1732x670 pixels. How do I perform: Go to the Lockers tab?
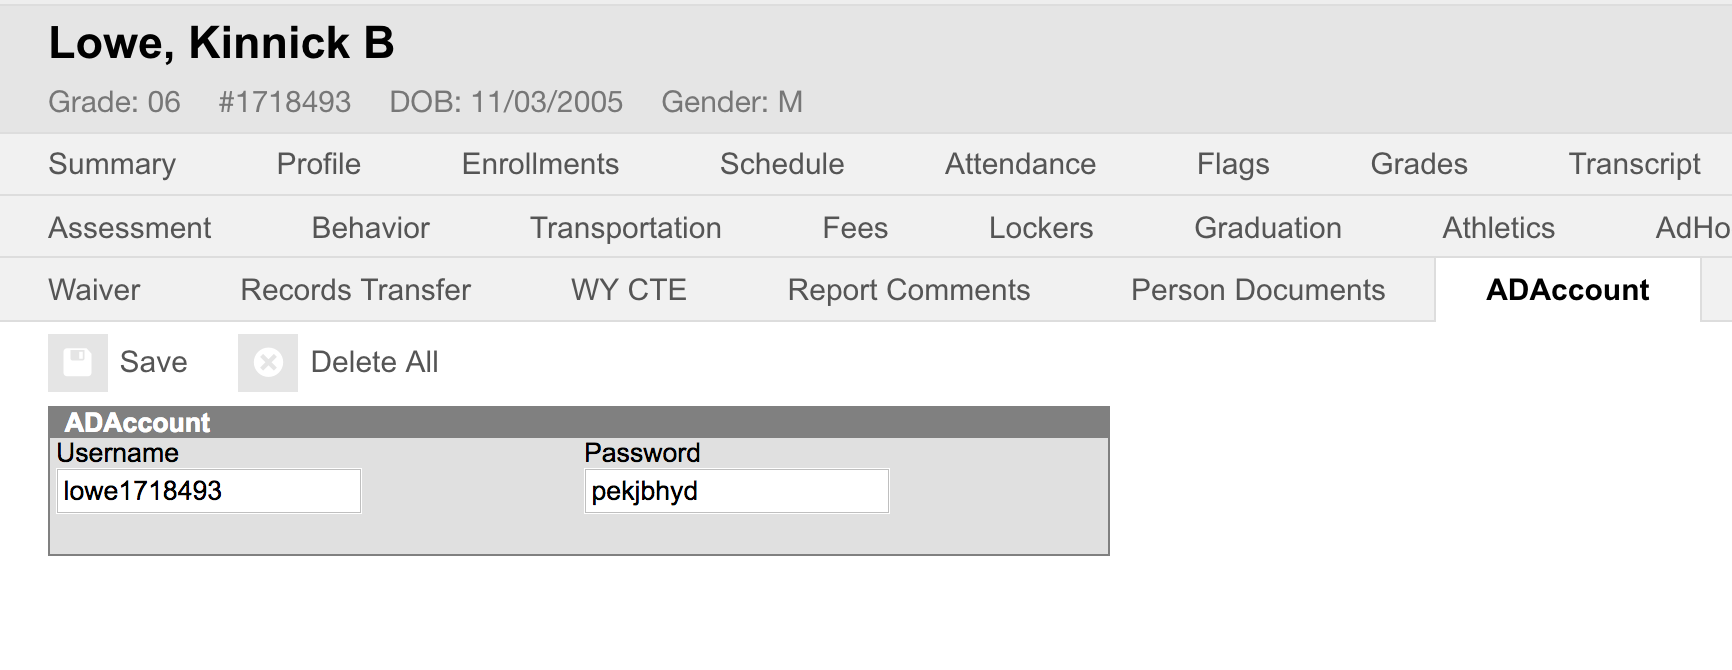click(x=1041, y=228)
